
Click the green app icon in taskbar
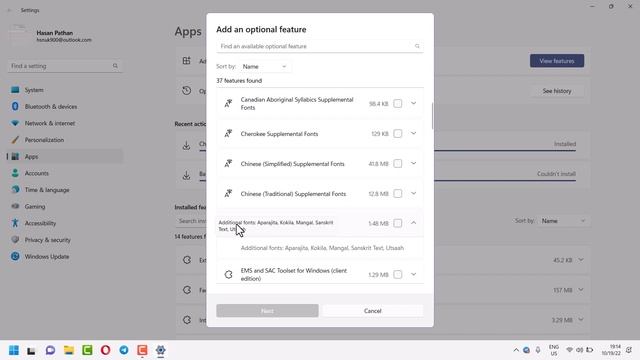[x=87, y=350]
